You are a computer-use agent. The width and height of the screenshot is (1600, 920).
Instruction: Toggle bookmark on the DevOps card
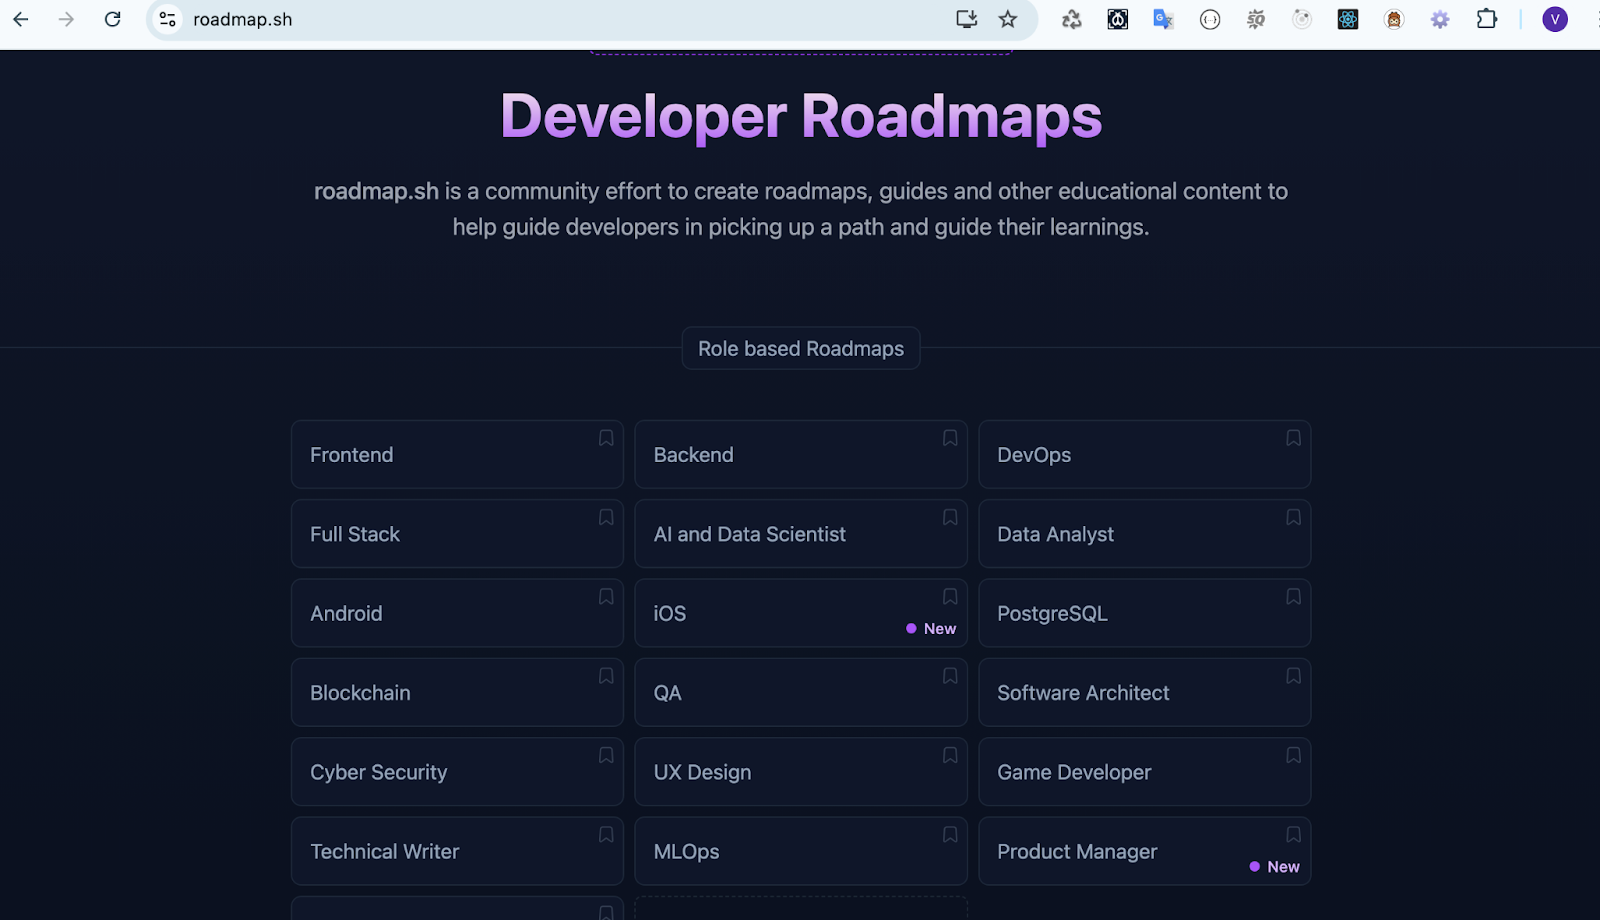tap(1293, 438)
